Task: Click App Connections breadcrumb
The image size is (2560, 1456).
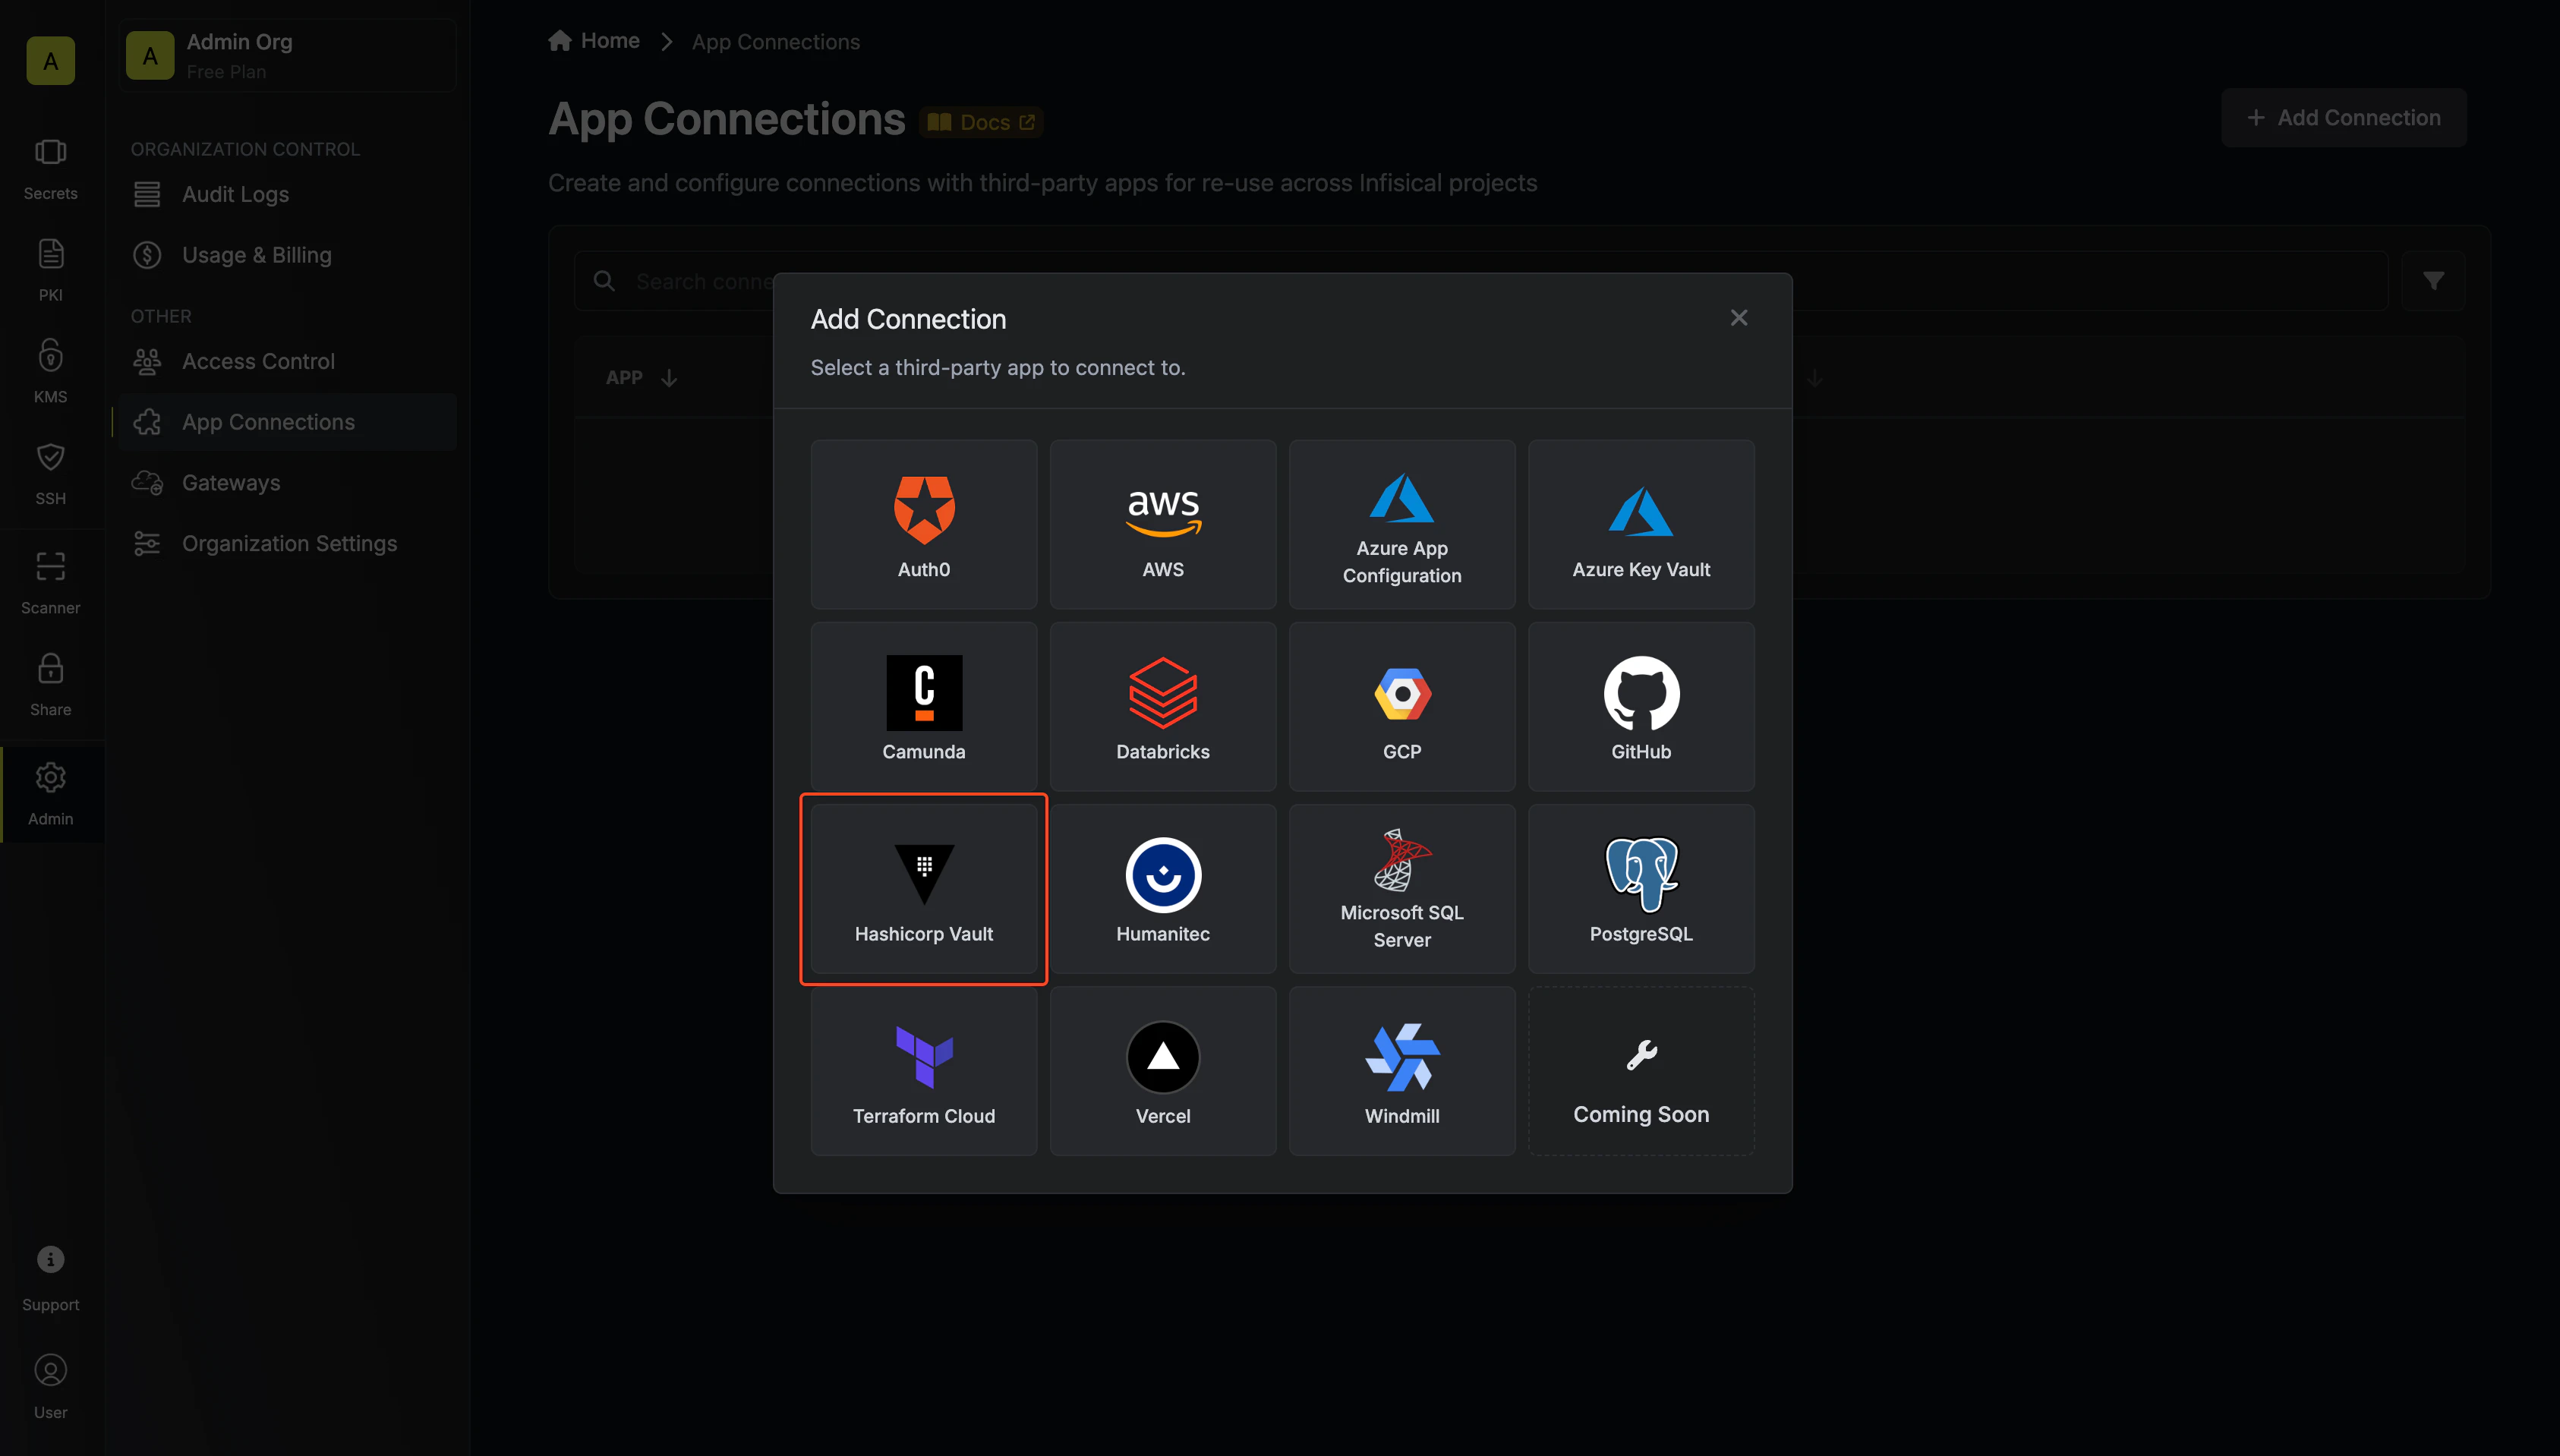Action: coord(776,42)
